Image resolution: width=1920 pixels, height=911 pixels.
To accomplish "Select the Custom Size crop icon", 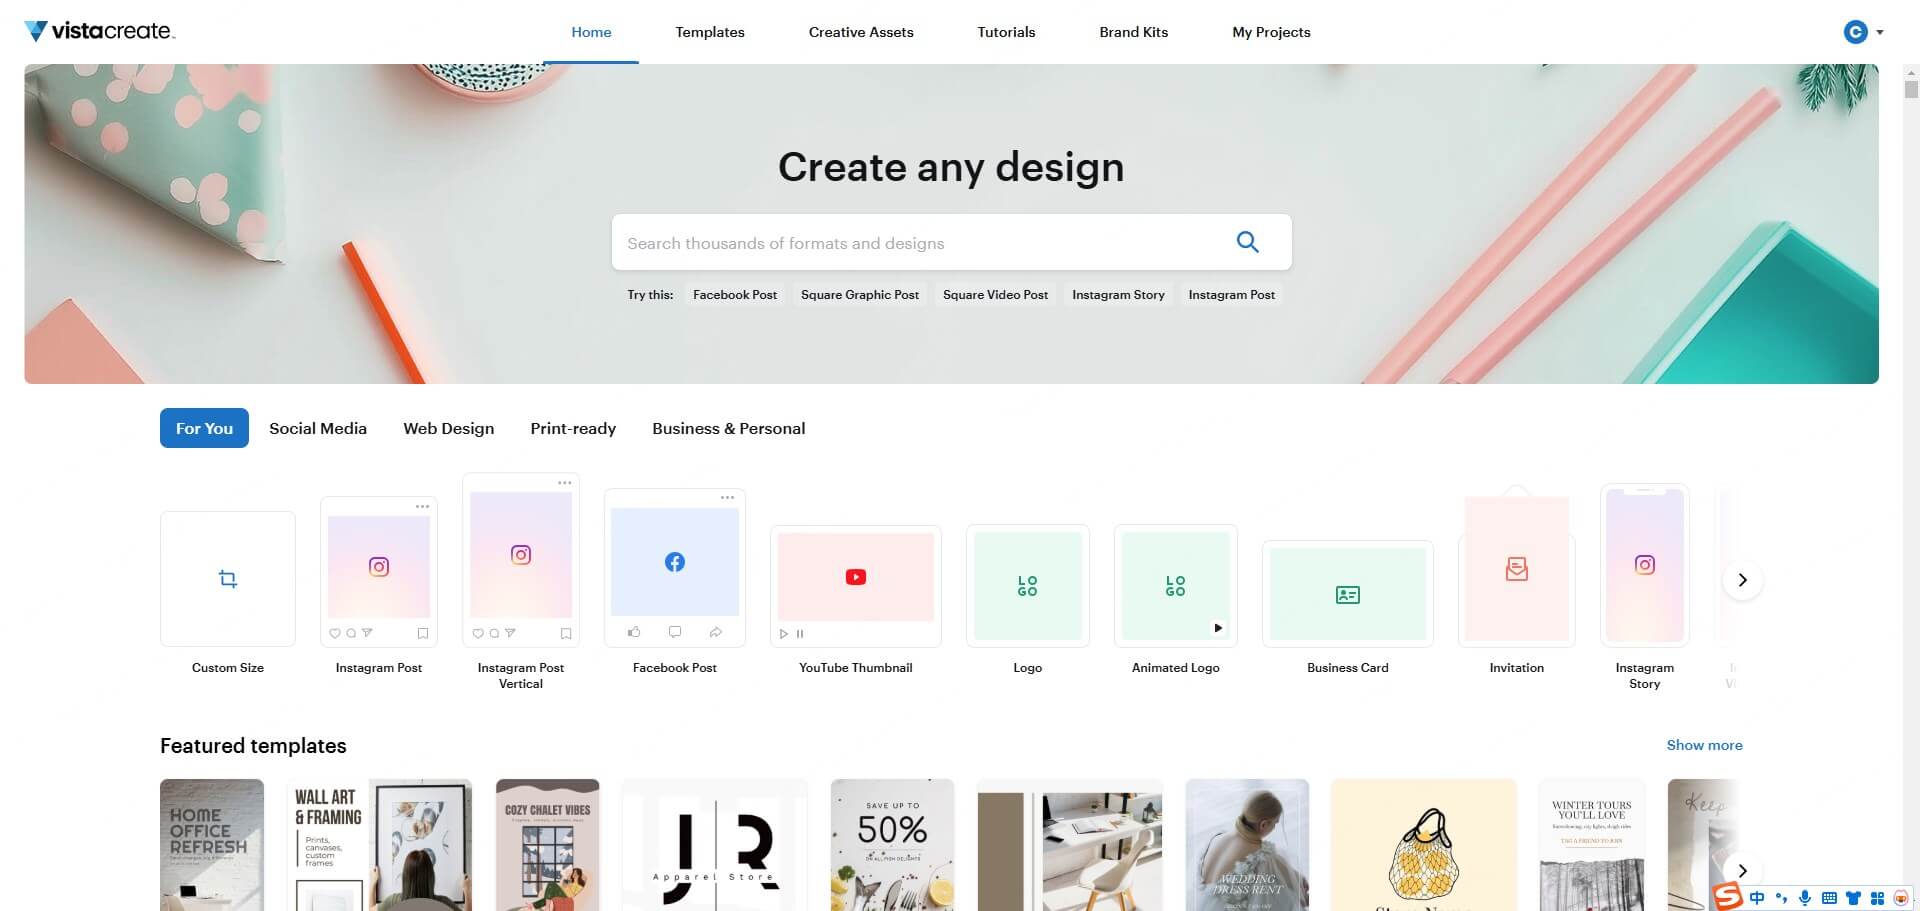I will [x=228, y=579].
